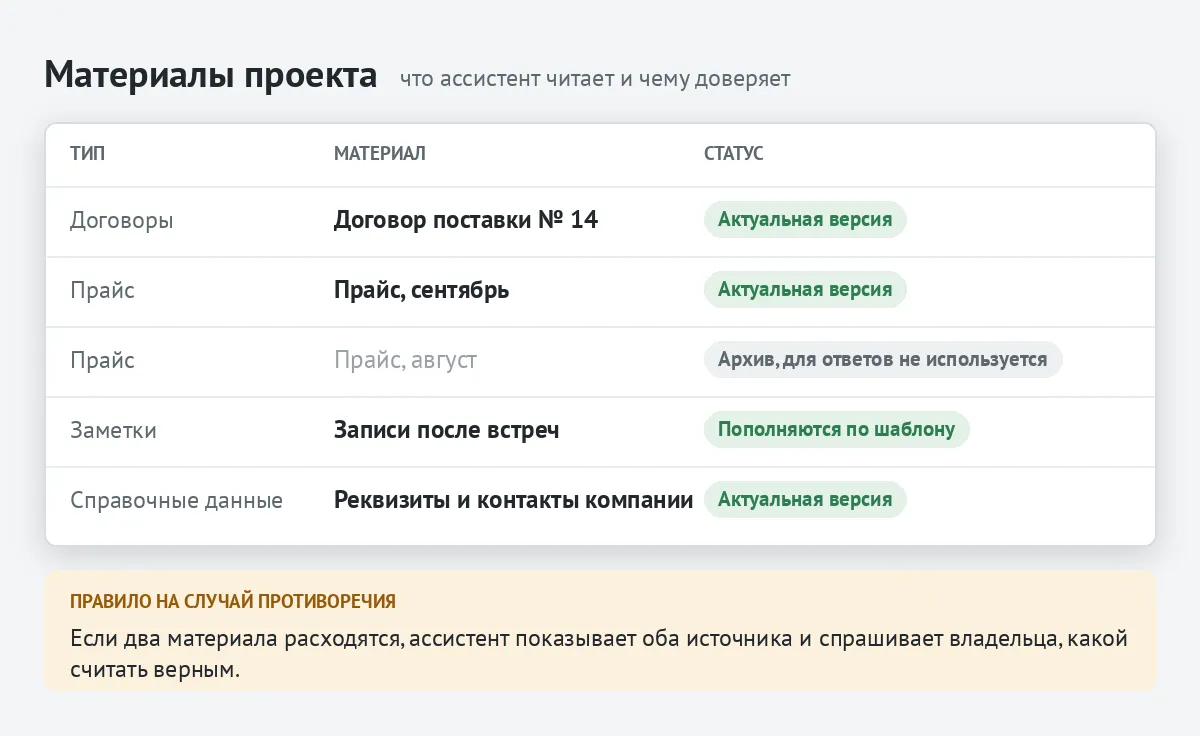Click the rule text 'Если два материала расходятся'
The image size is (1200, 736).
[237, 638]
